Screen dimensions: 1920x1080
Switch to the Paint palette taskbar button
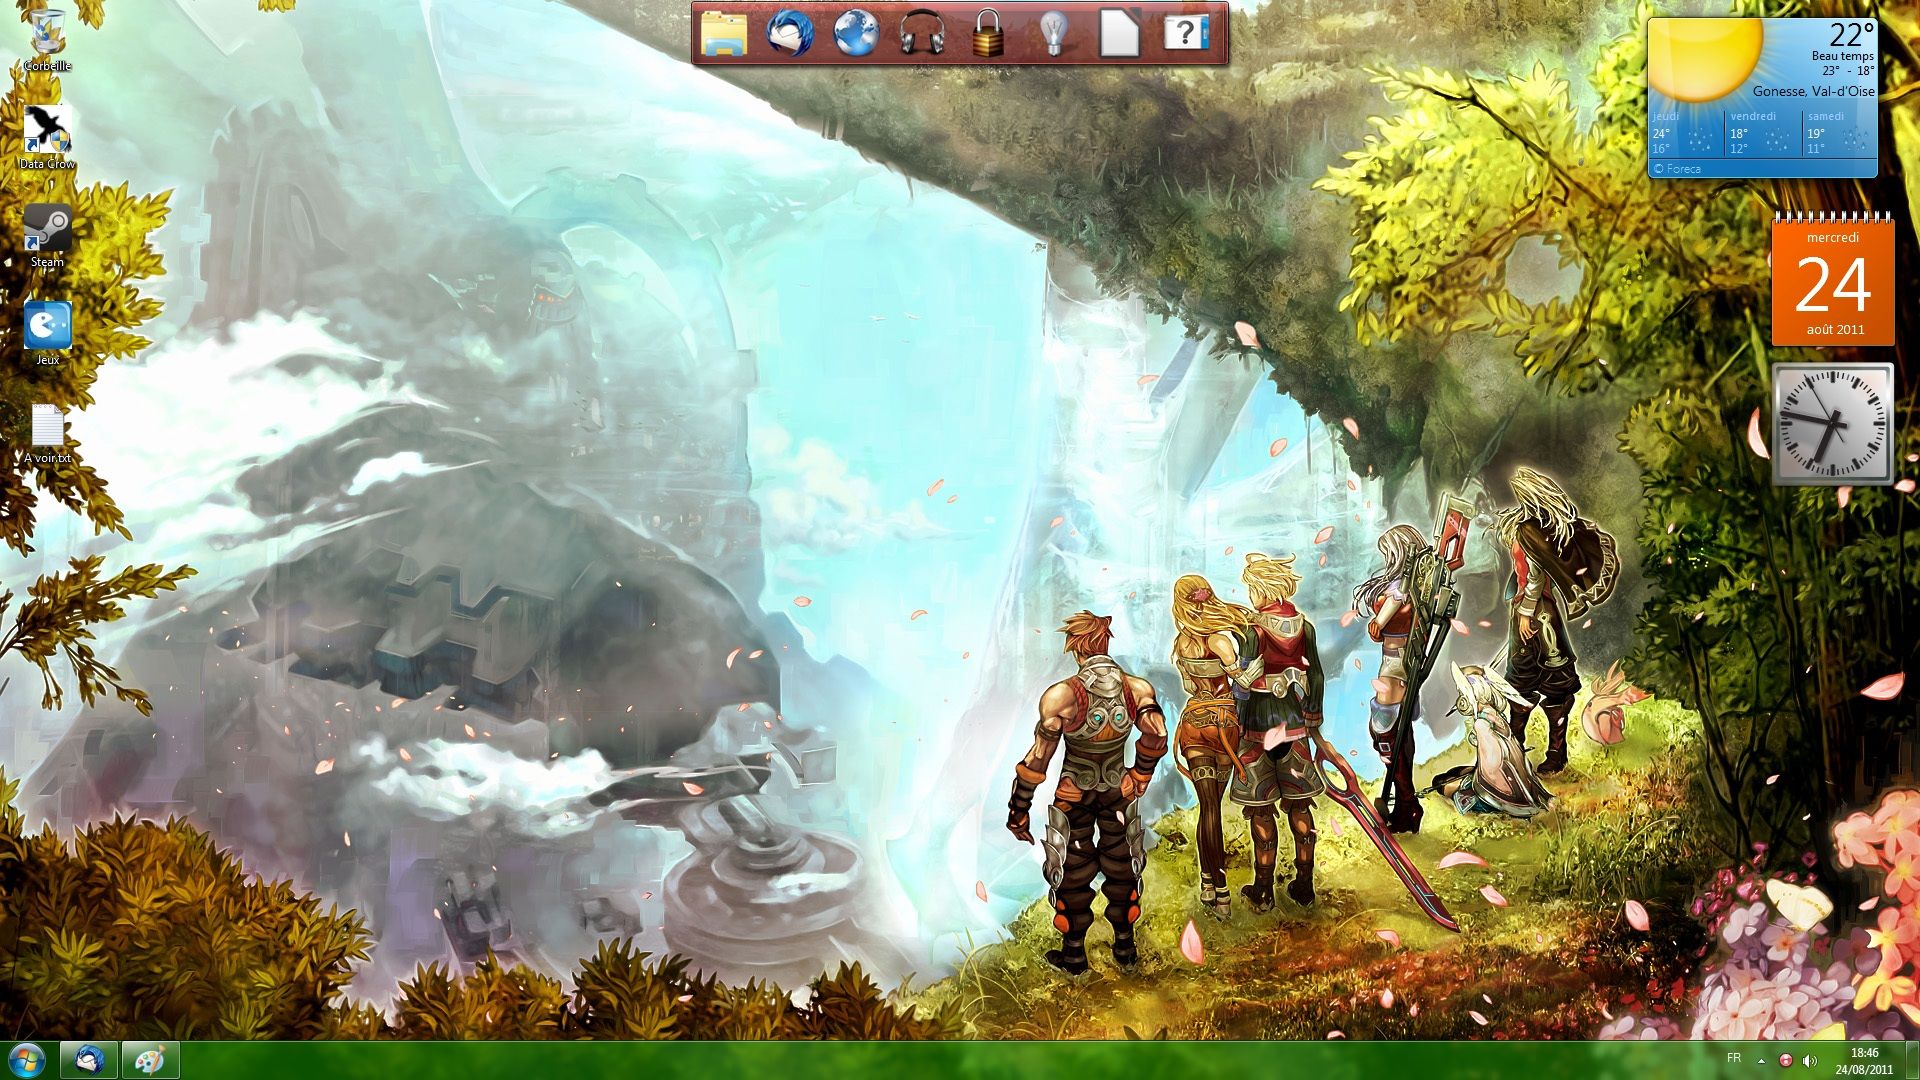pyautogui.click(x=151, y=1060)
